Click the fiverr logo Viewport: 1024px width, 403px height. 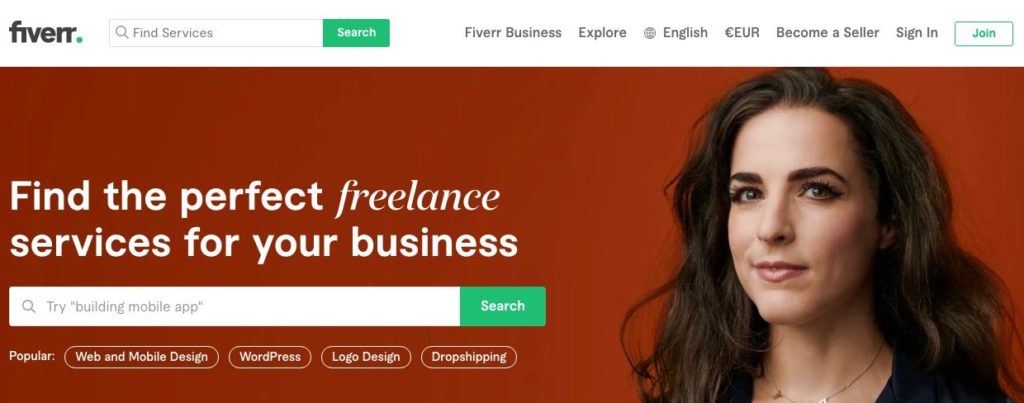[46, 32]
